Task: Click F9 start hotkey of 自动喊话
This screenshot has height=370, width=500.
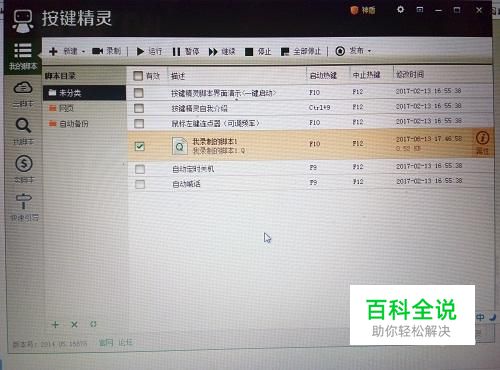Action: 313,182
